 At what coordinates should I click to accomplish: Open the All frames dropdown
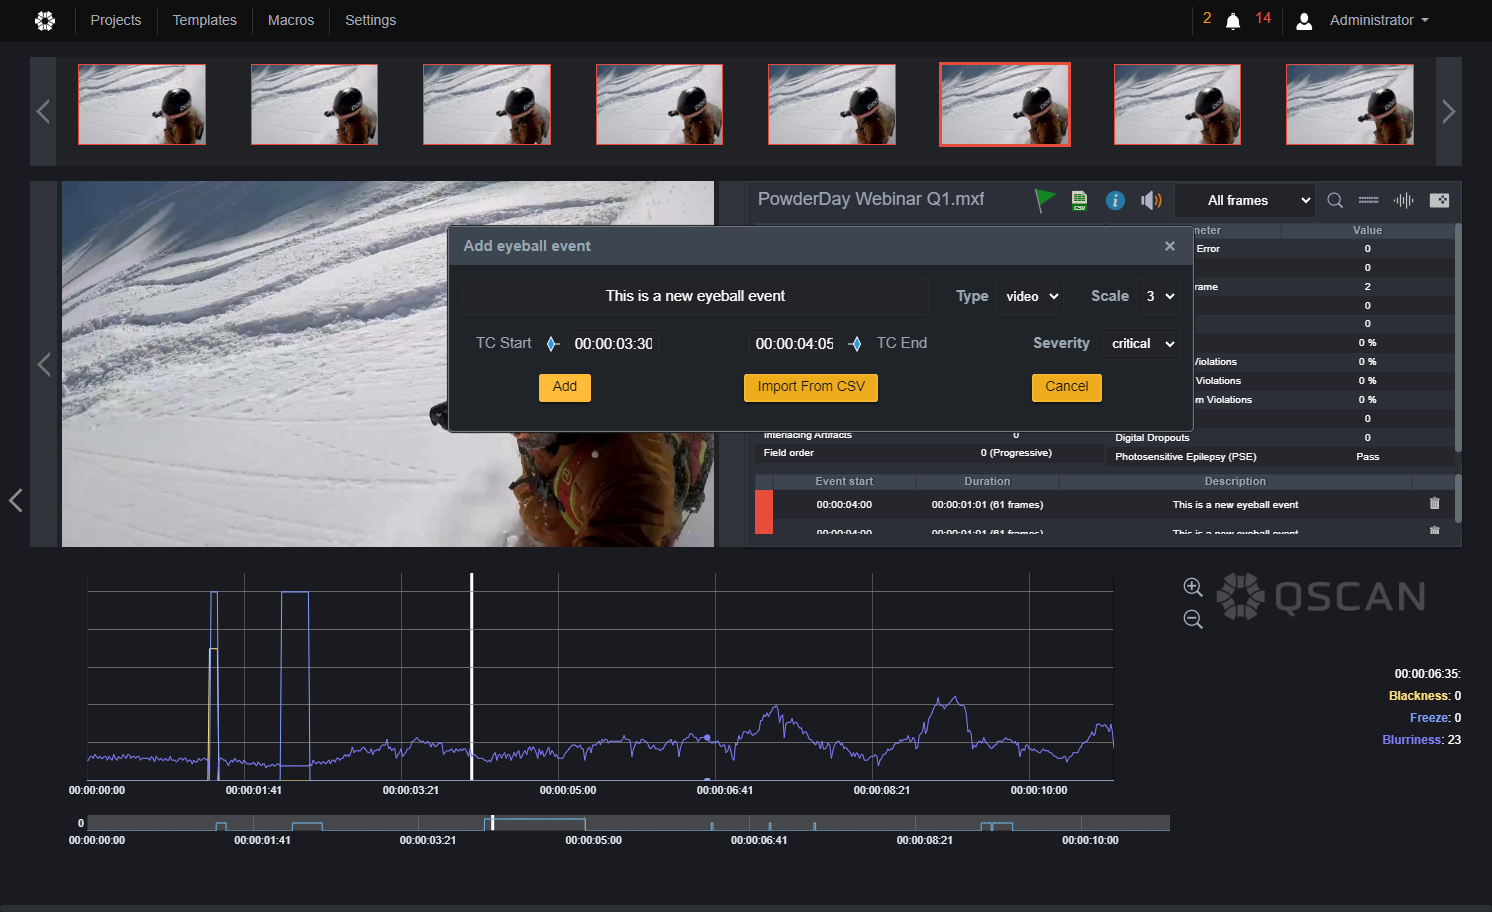click(x=1245, y=200)
